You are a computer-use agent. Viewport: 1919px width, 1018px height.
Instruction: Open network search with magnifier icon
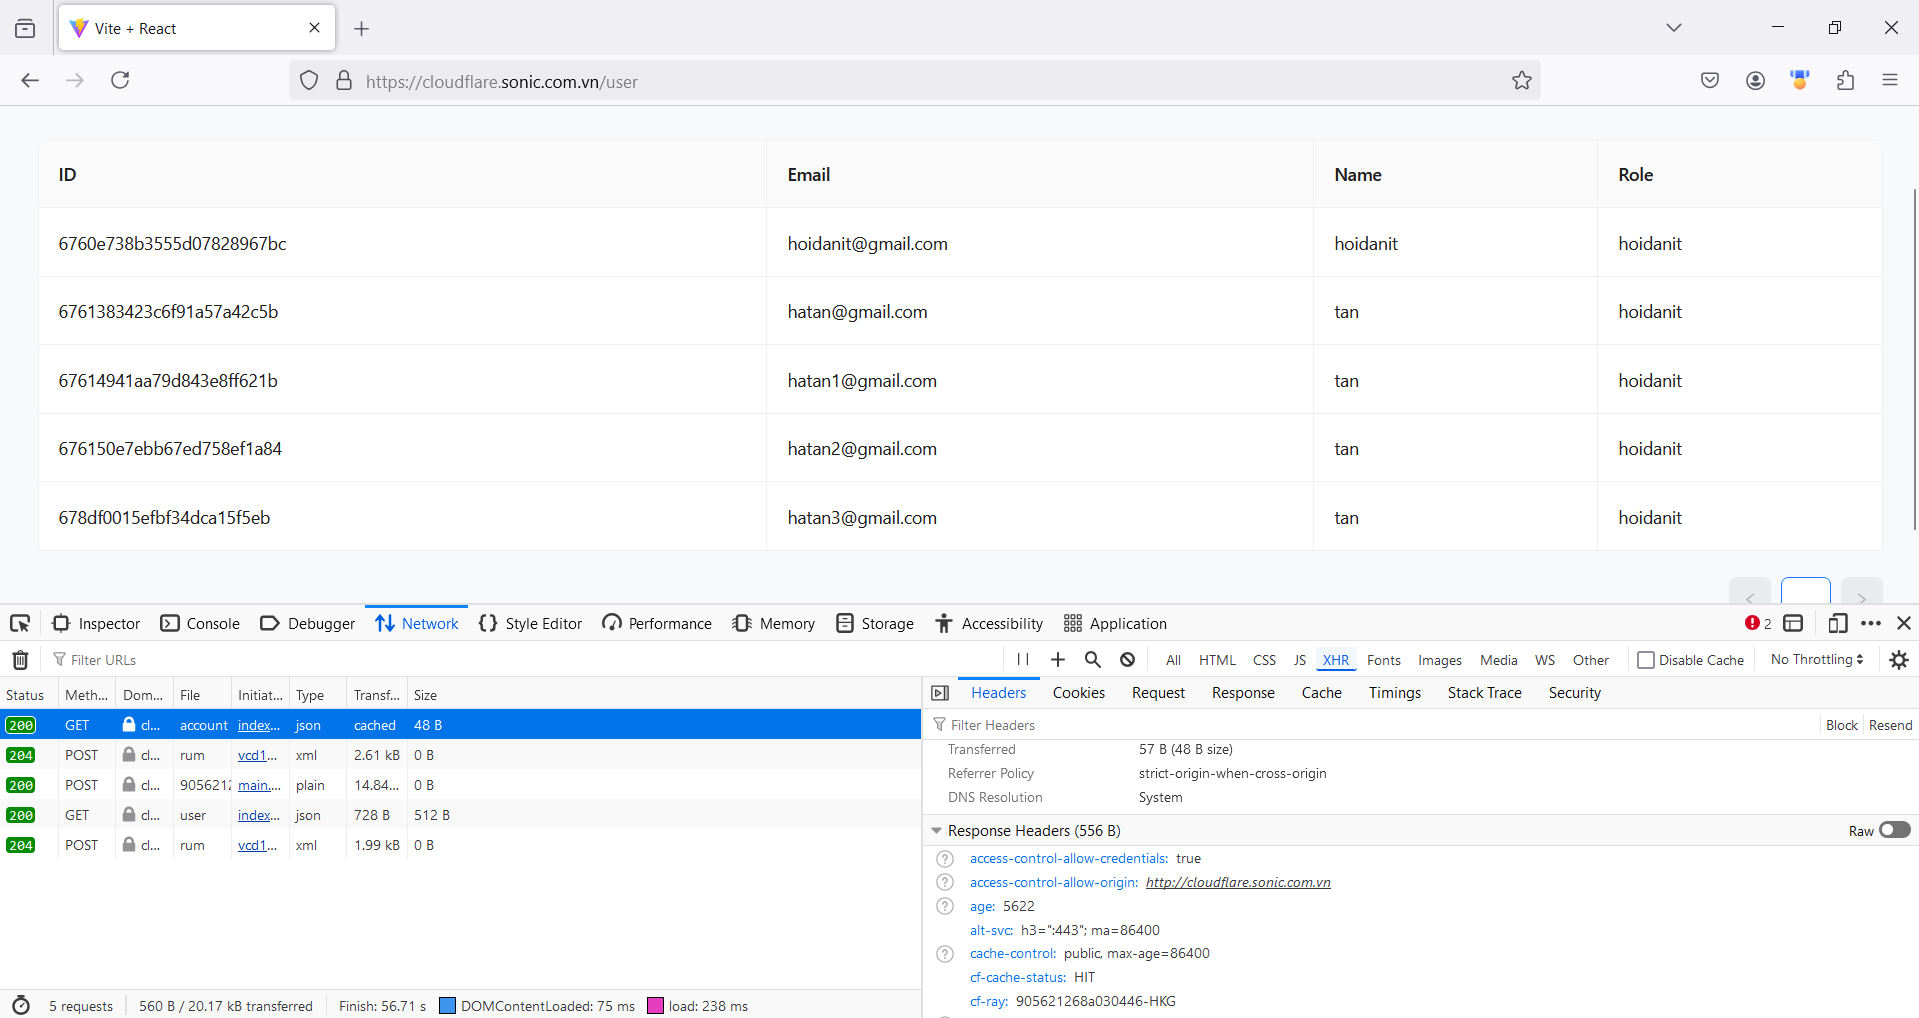tap(1092, 660)
